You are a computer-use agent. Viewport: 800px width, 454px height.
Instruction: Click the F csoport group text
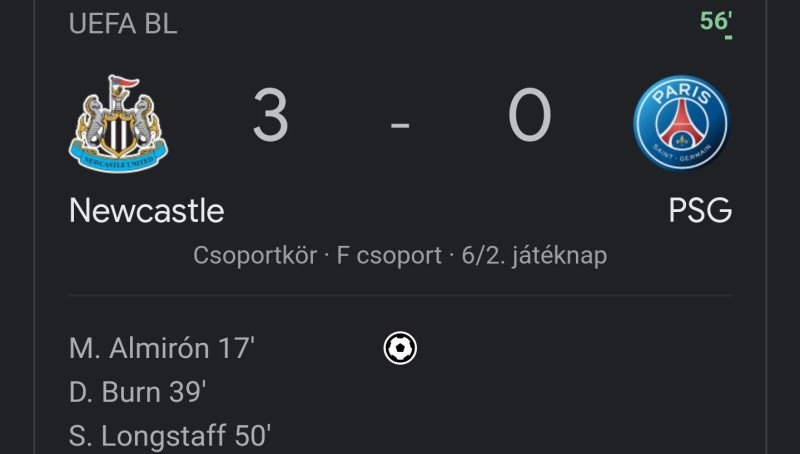click(389, 255)
